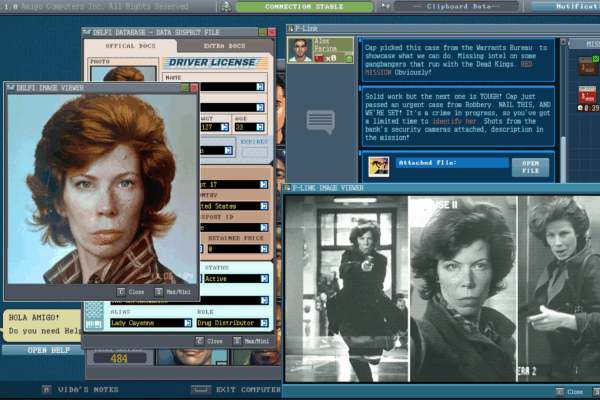
Task: Click the chat bubble icon in P-Link
Action: 320,121
